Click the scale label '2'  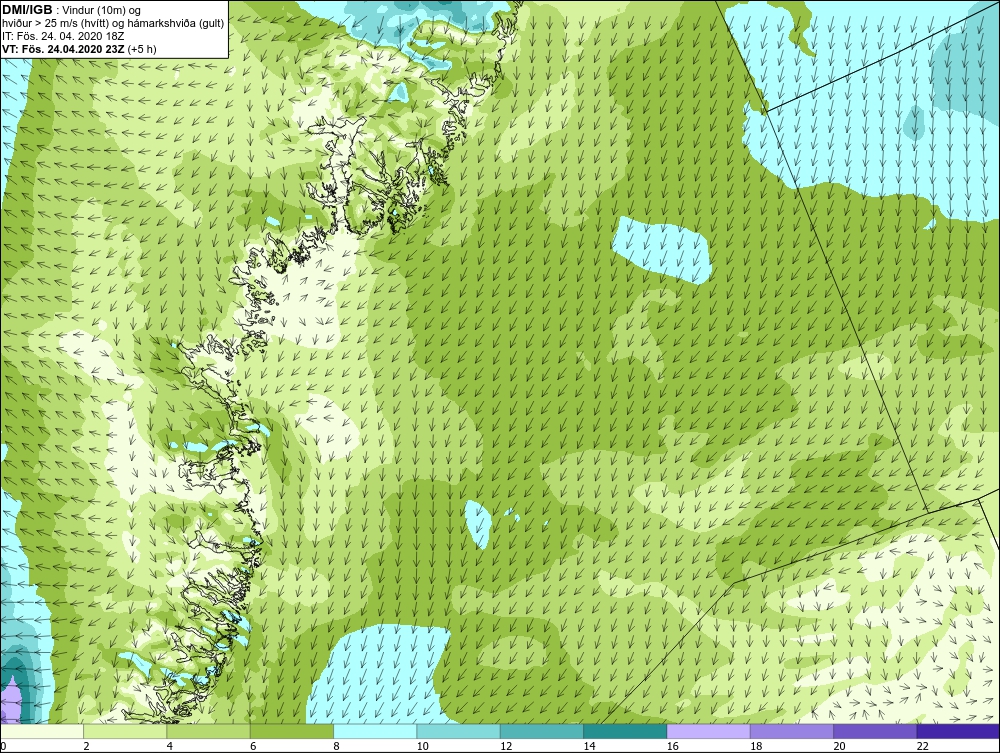point(86,747)
